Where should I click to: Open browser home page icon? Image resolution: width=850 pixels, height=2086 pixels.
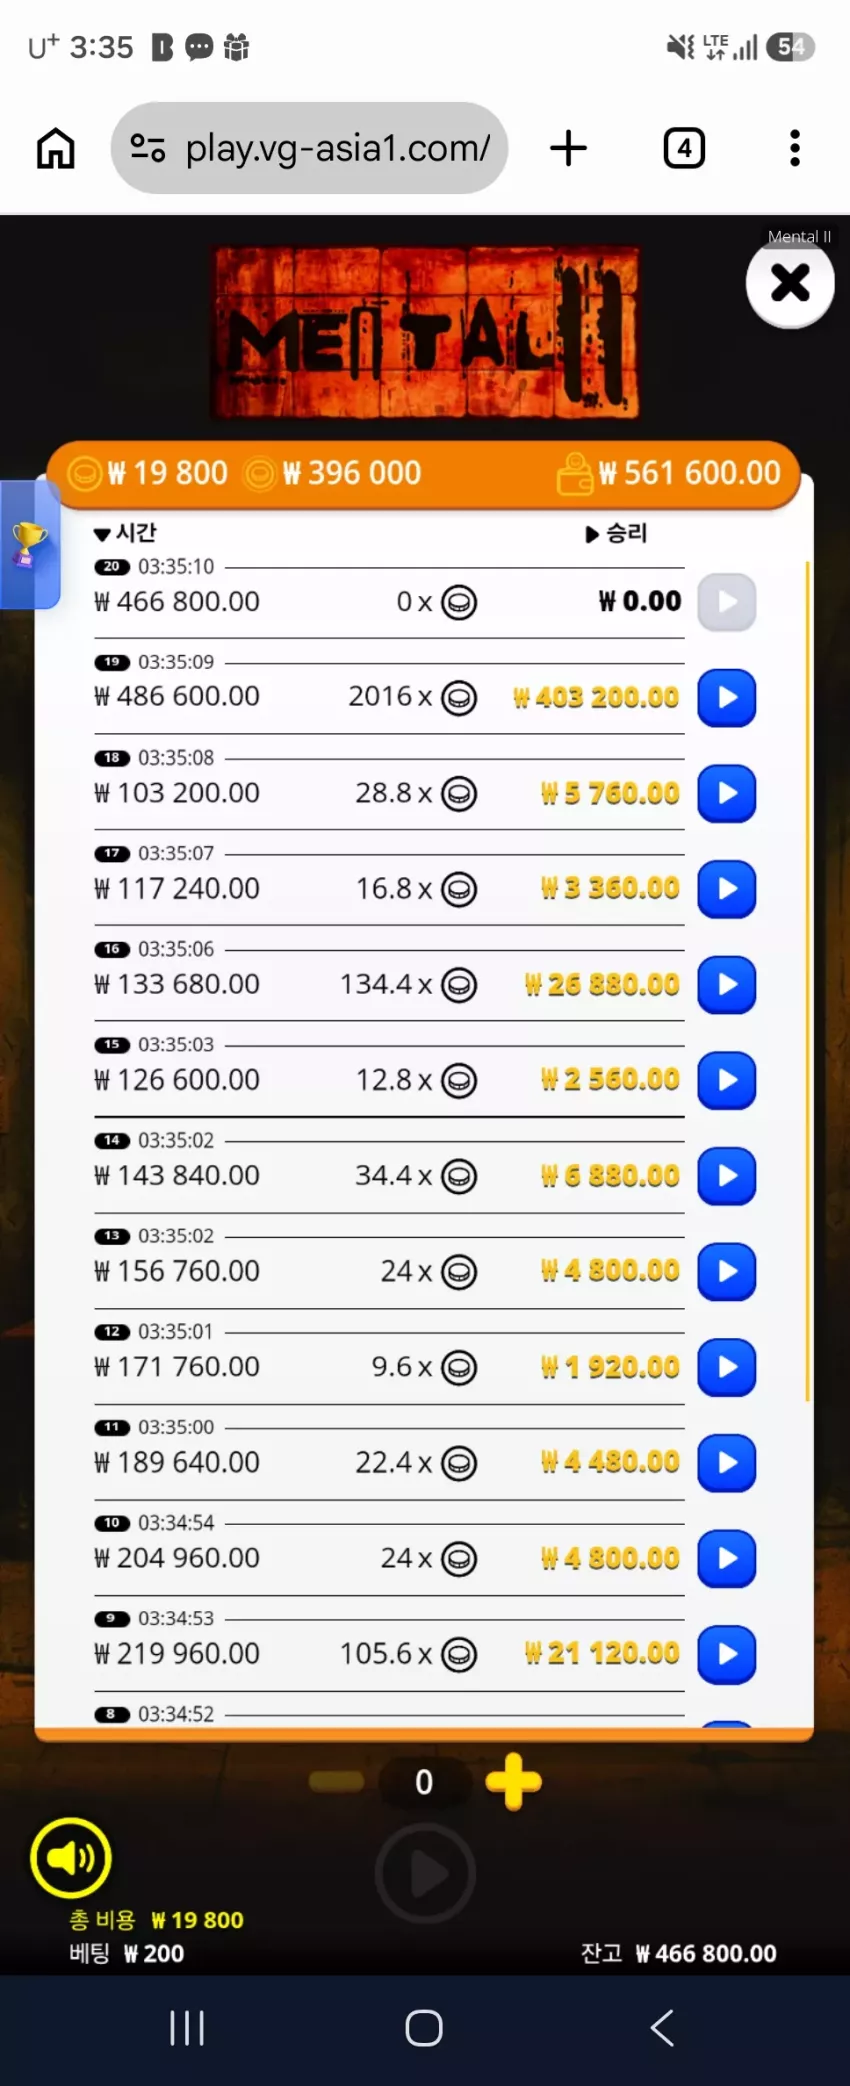tap(56, 148)
